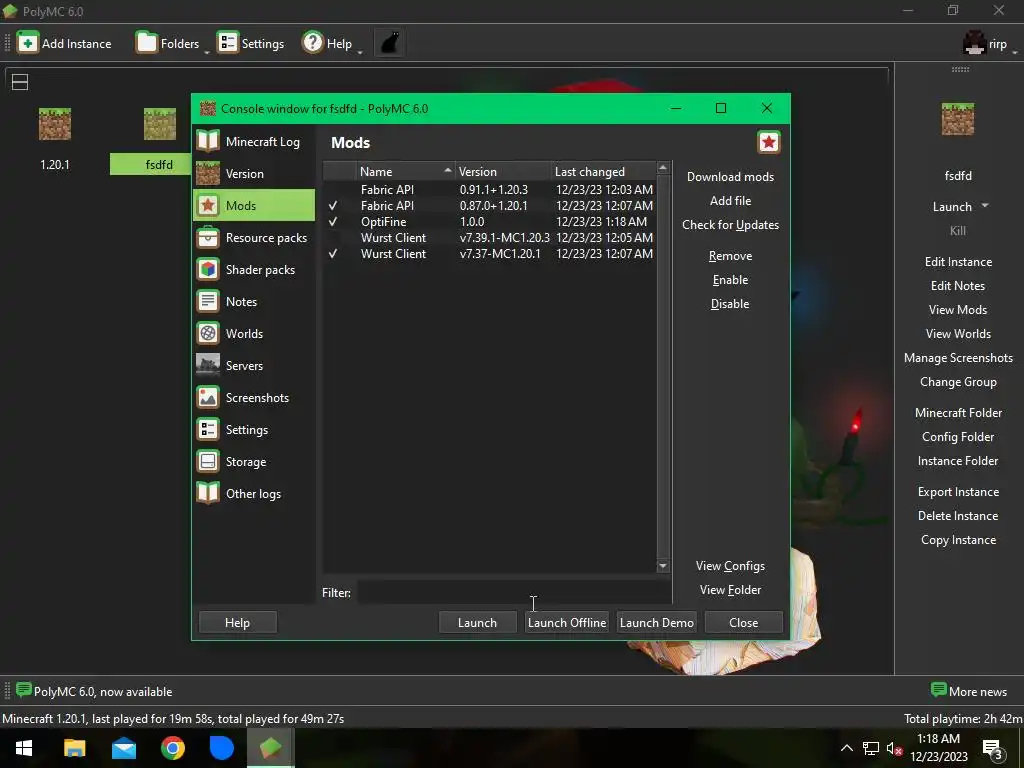Open the Notes page
The width and height of the screenshot is (1024, 768).
point(254,302)
